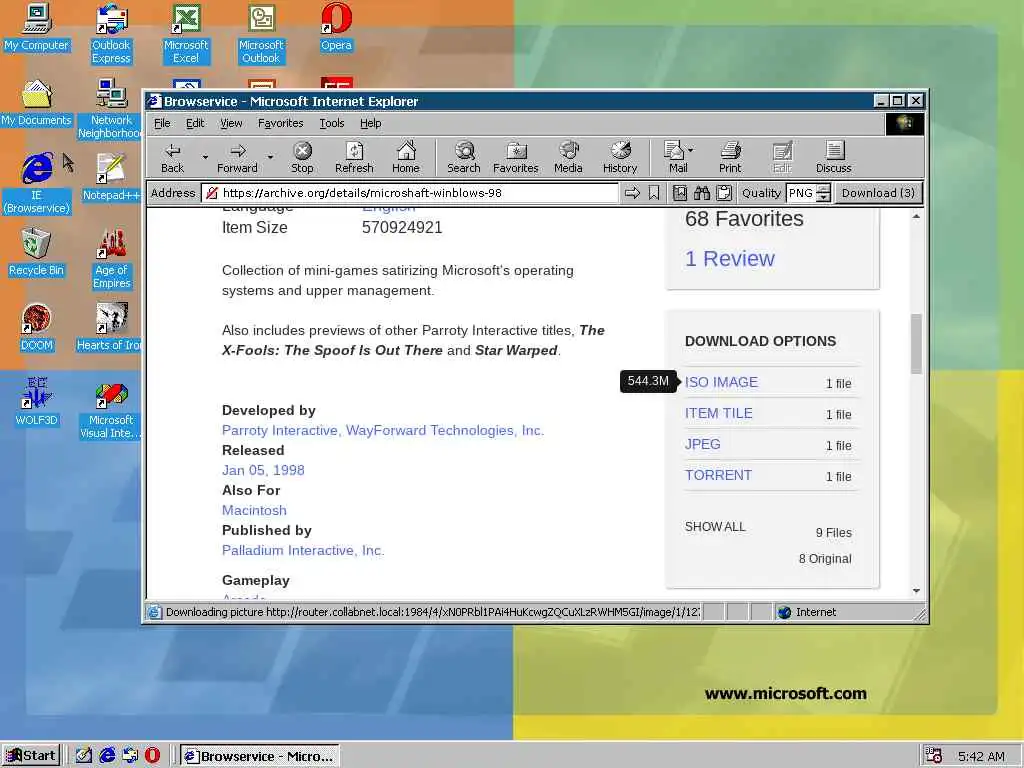Select Microsoft Outlook desktop icon
This screenshot has width=1024, height=768.
pos(261,34)
